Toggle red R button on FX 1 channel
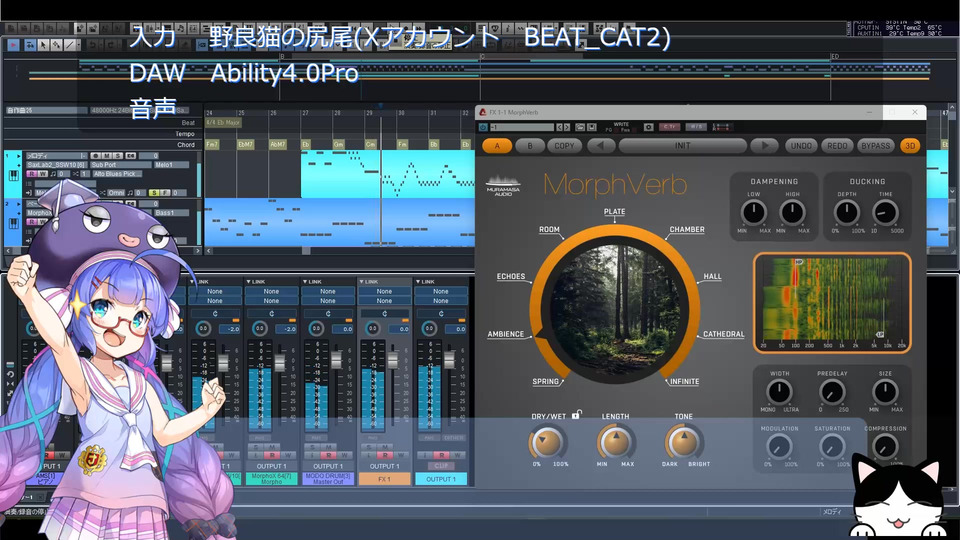The height and width of the screenshot is (540, 960). pos(384,456)
